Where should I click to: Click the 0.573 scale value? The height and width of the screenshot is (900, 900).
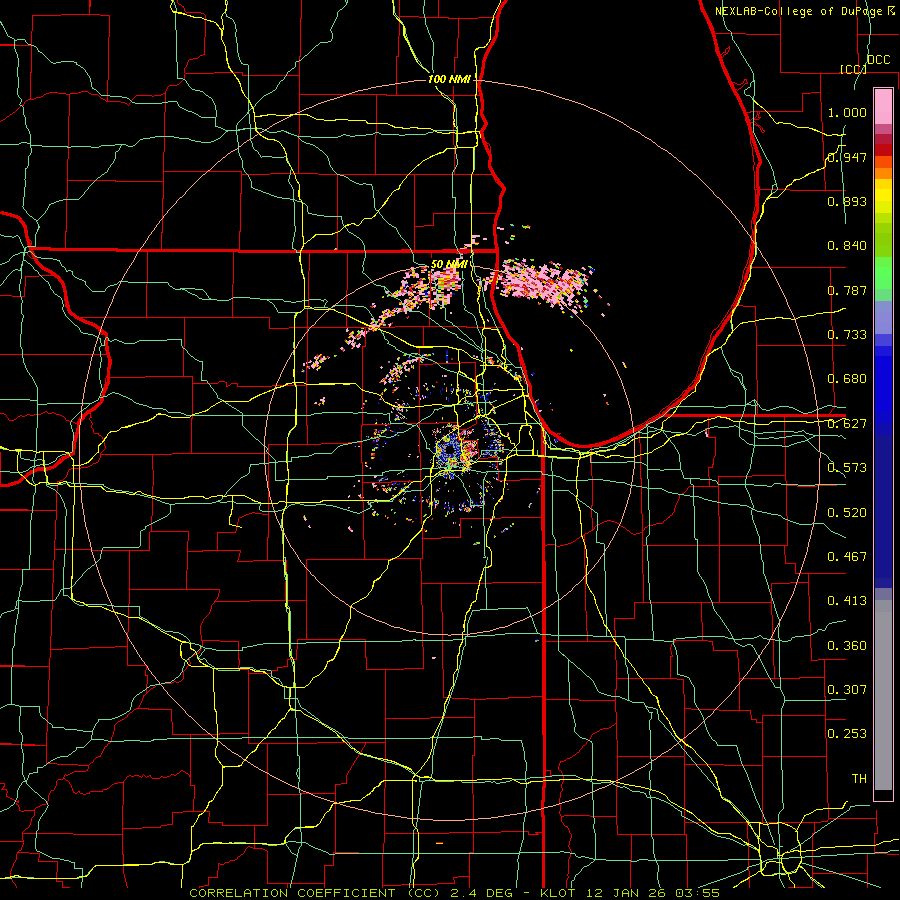pos(847,468)
